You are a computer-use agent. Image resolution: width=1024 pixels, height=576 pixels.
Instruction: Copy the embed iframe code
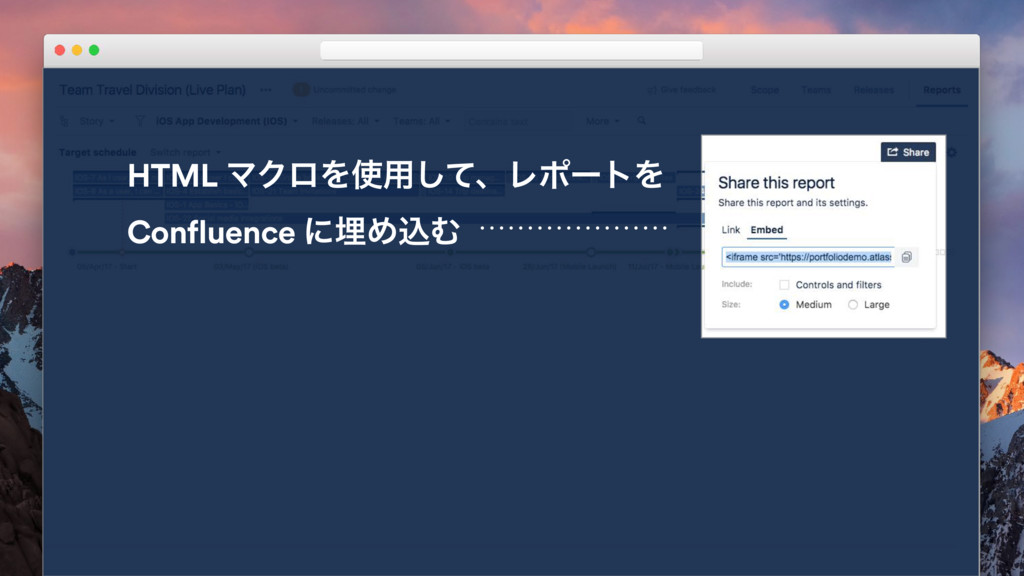pyautogui.click(x=906, y=257)
